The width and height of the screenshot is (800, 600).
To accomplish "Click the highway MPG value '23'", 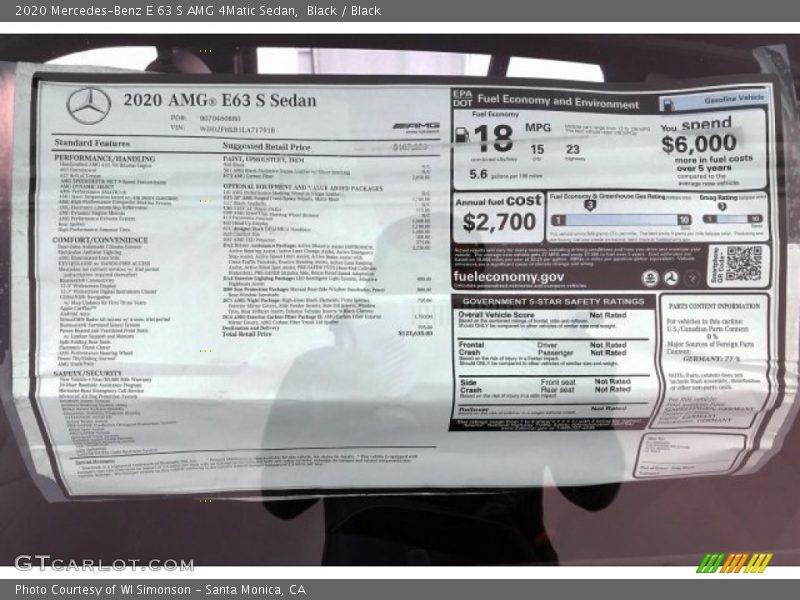I will 572,149.
